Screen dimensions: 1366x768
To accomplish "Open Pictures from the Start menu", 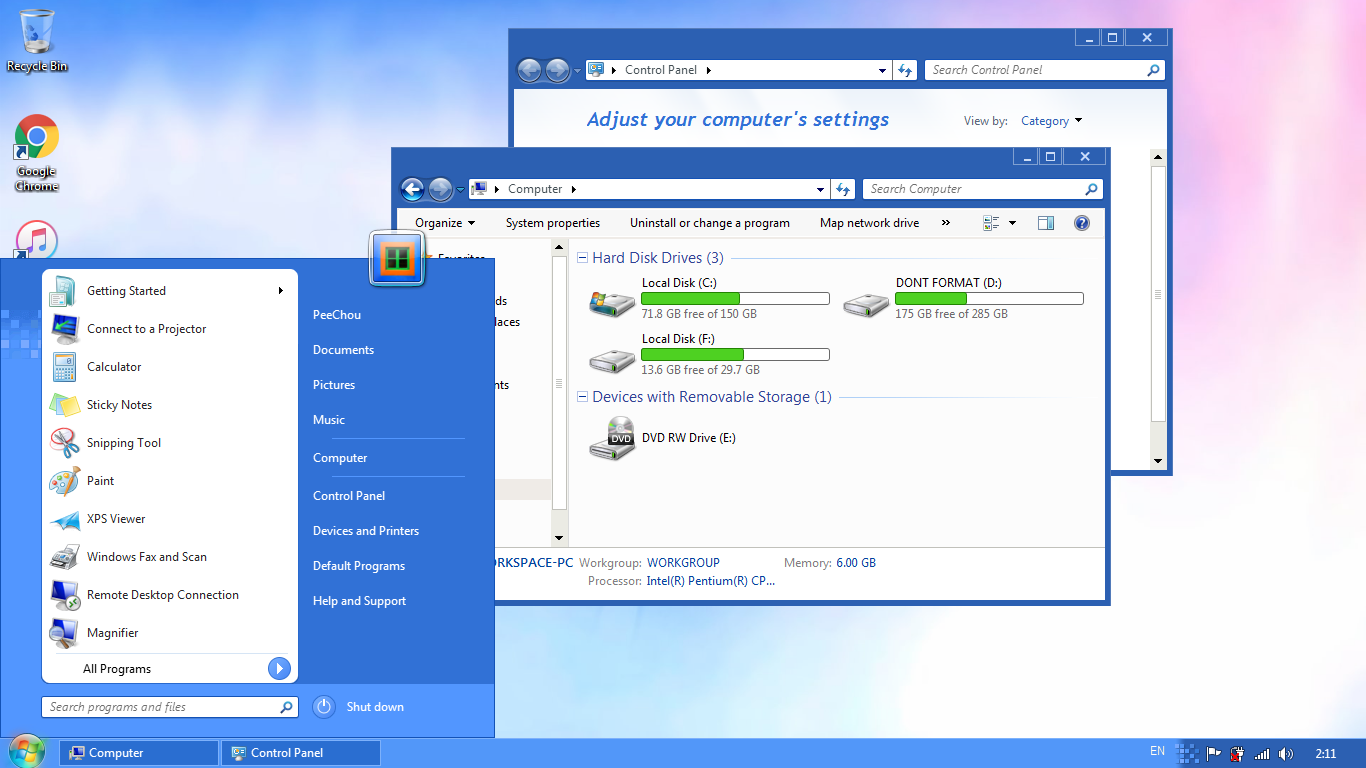I will [334, 385].
